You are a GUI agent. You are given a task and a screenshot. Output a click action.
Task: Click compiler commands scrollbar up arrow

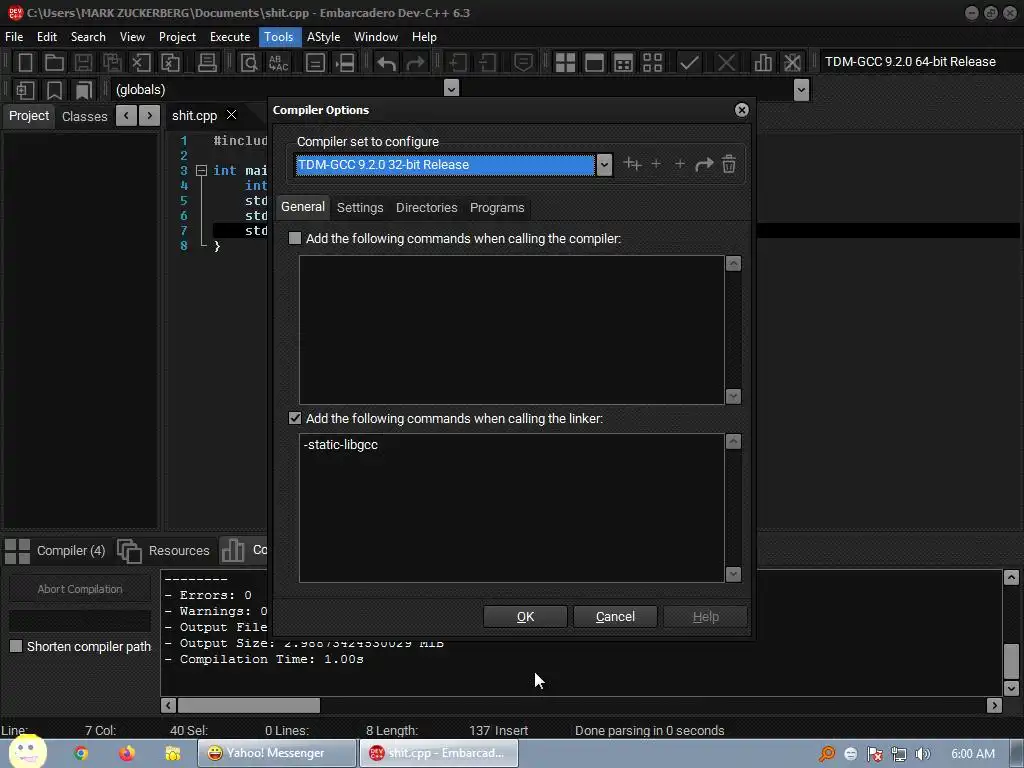pos(733,263)
